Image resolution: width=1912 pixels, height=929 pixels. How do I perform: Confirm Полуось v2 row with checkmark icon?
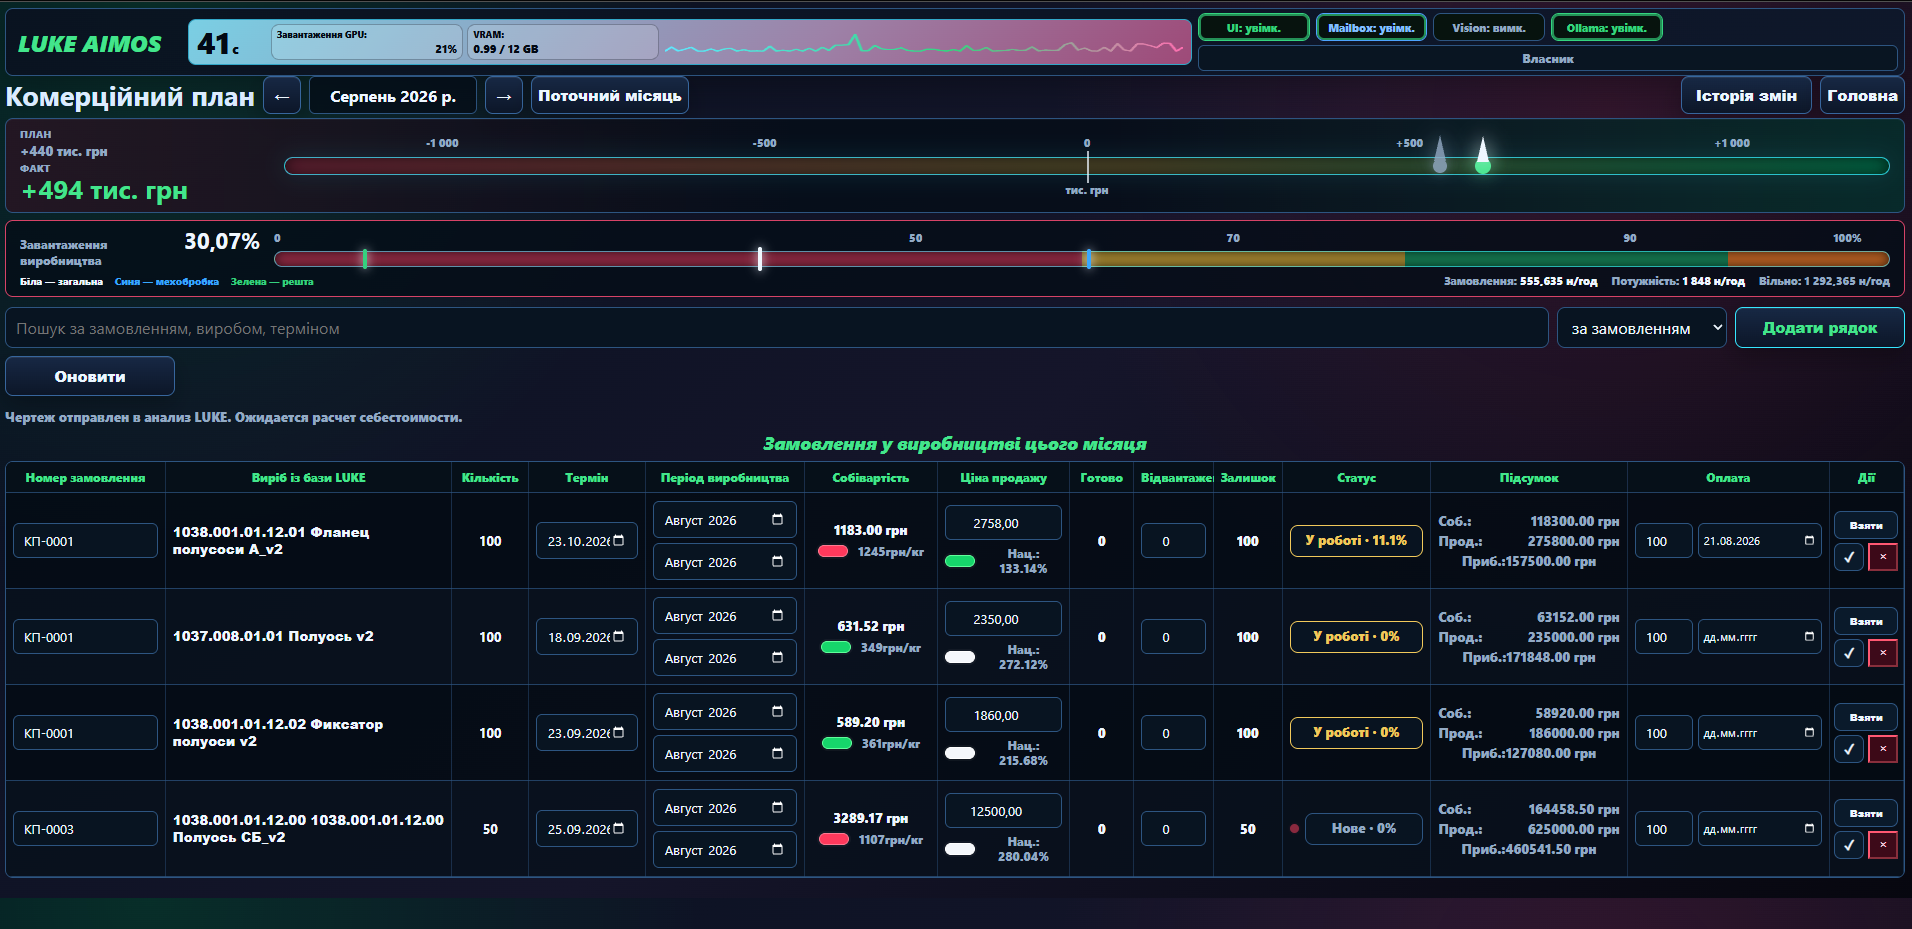click(x=1849, y=653)
